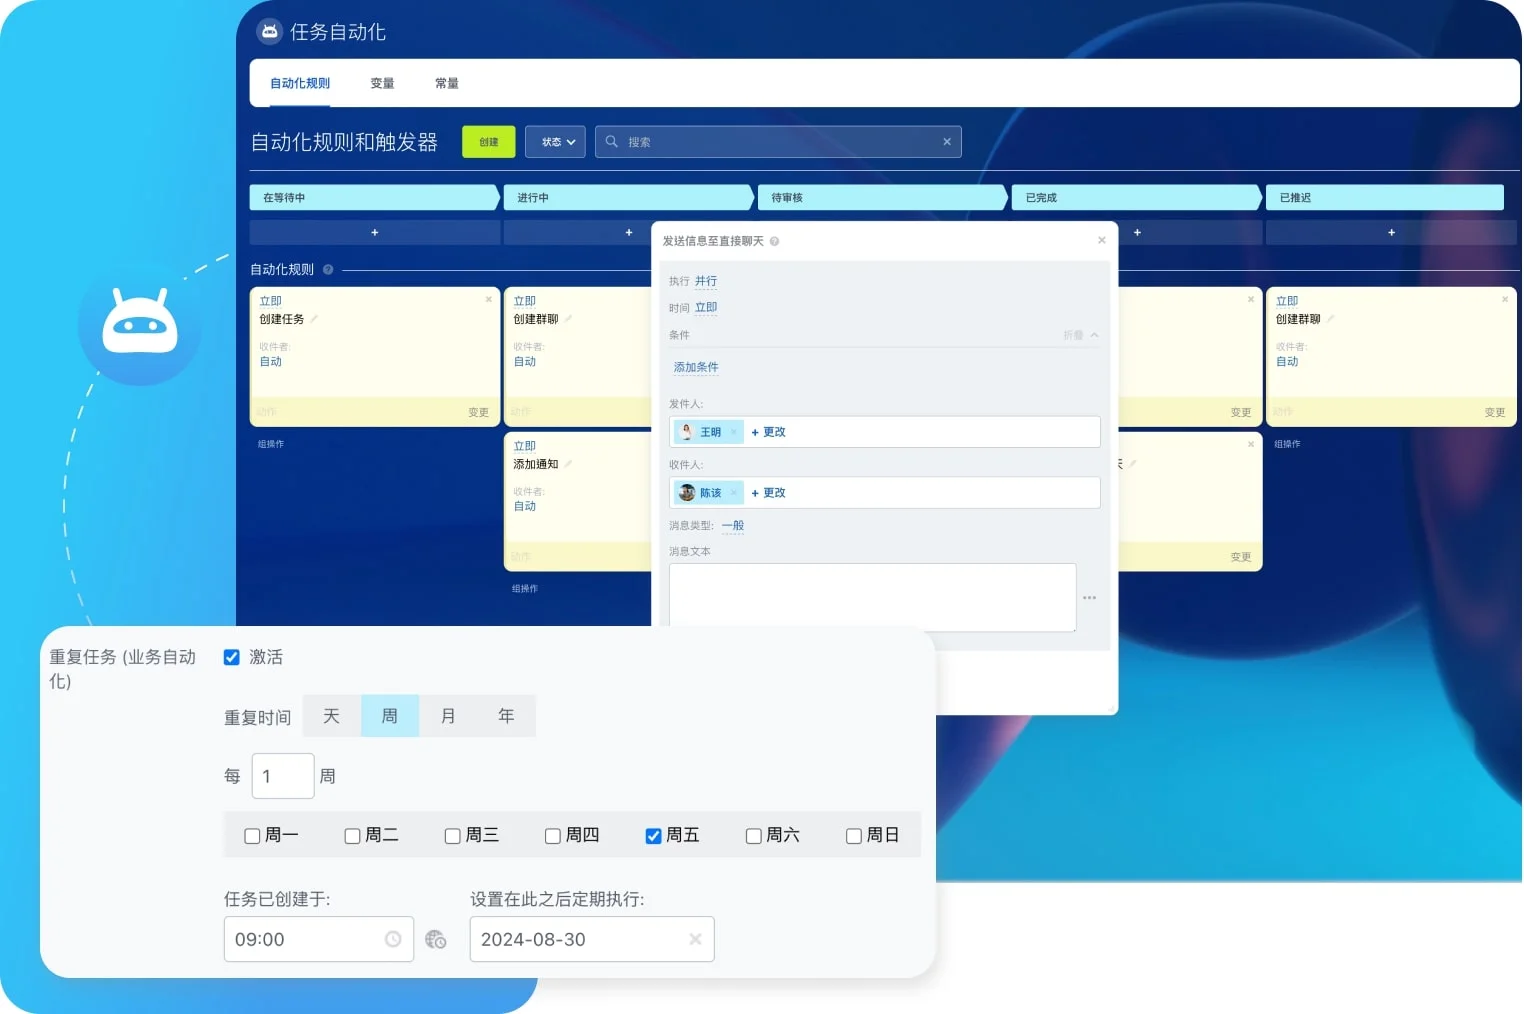The width and height of the screenshot is (1524, 1014).
Task: Click the clock icon in the 09:00 field
Action: pos(395,939)
